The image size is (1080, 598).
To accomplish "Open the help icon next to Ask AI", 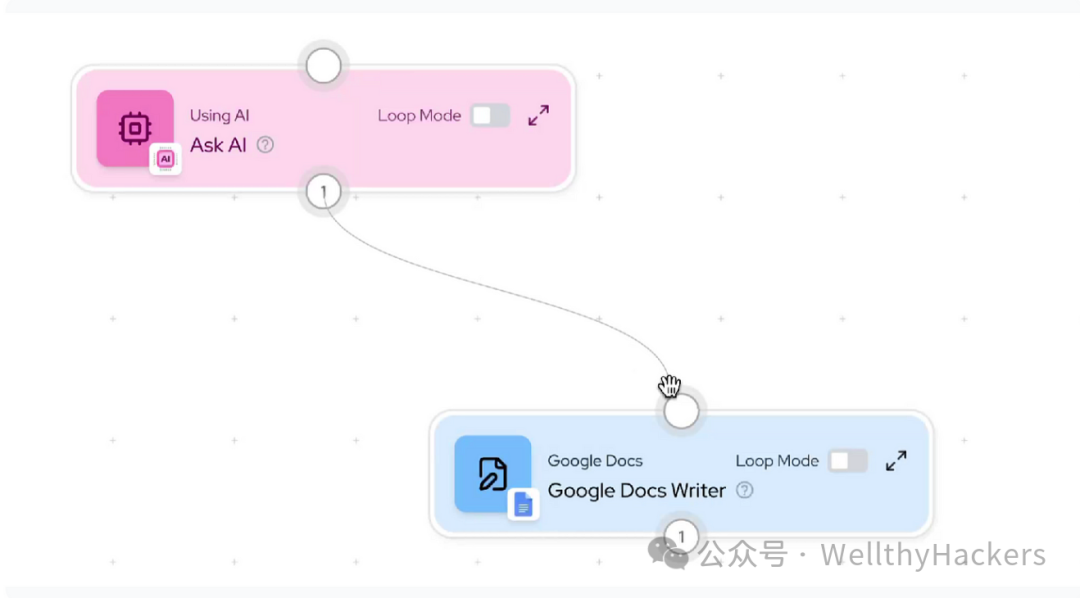I will tap(265, 145).
